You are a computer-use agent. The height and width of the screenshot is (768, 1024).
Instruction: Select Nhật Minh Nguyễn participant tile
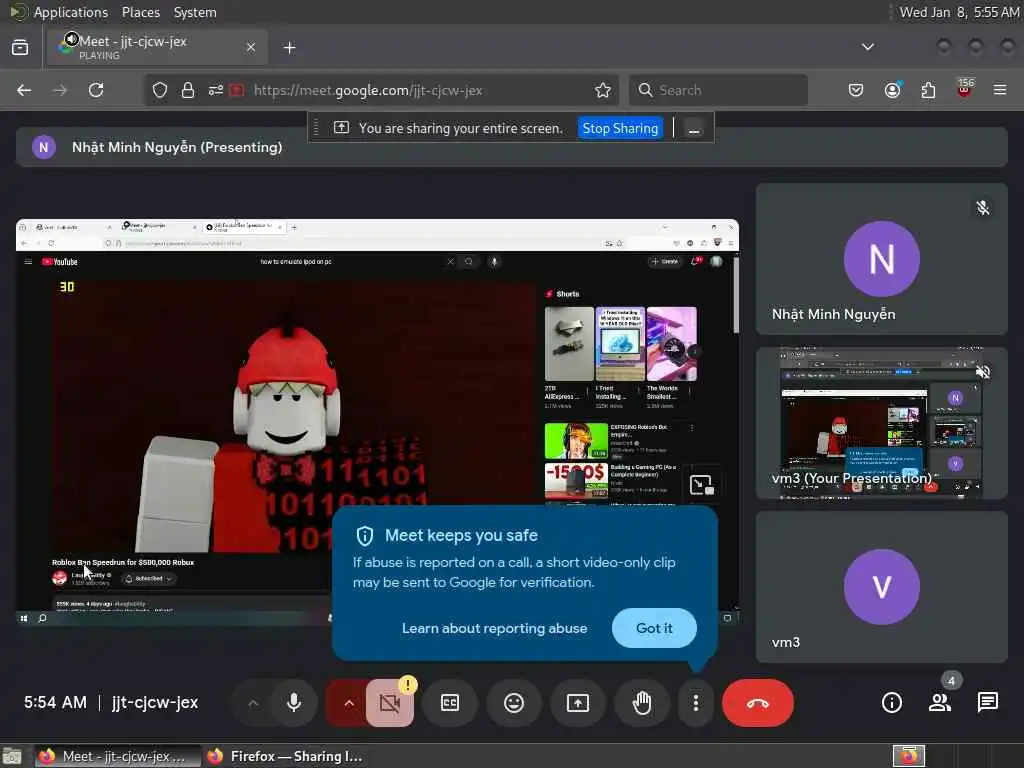pyautogui.click(x=882, y=259)
